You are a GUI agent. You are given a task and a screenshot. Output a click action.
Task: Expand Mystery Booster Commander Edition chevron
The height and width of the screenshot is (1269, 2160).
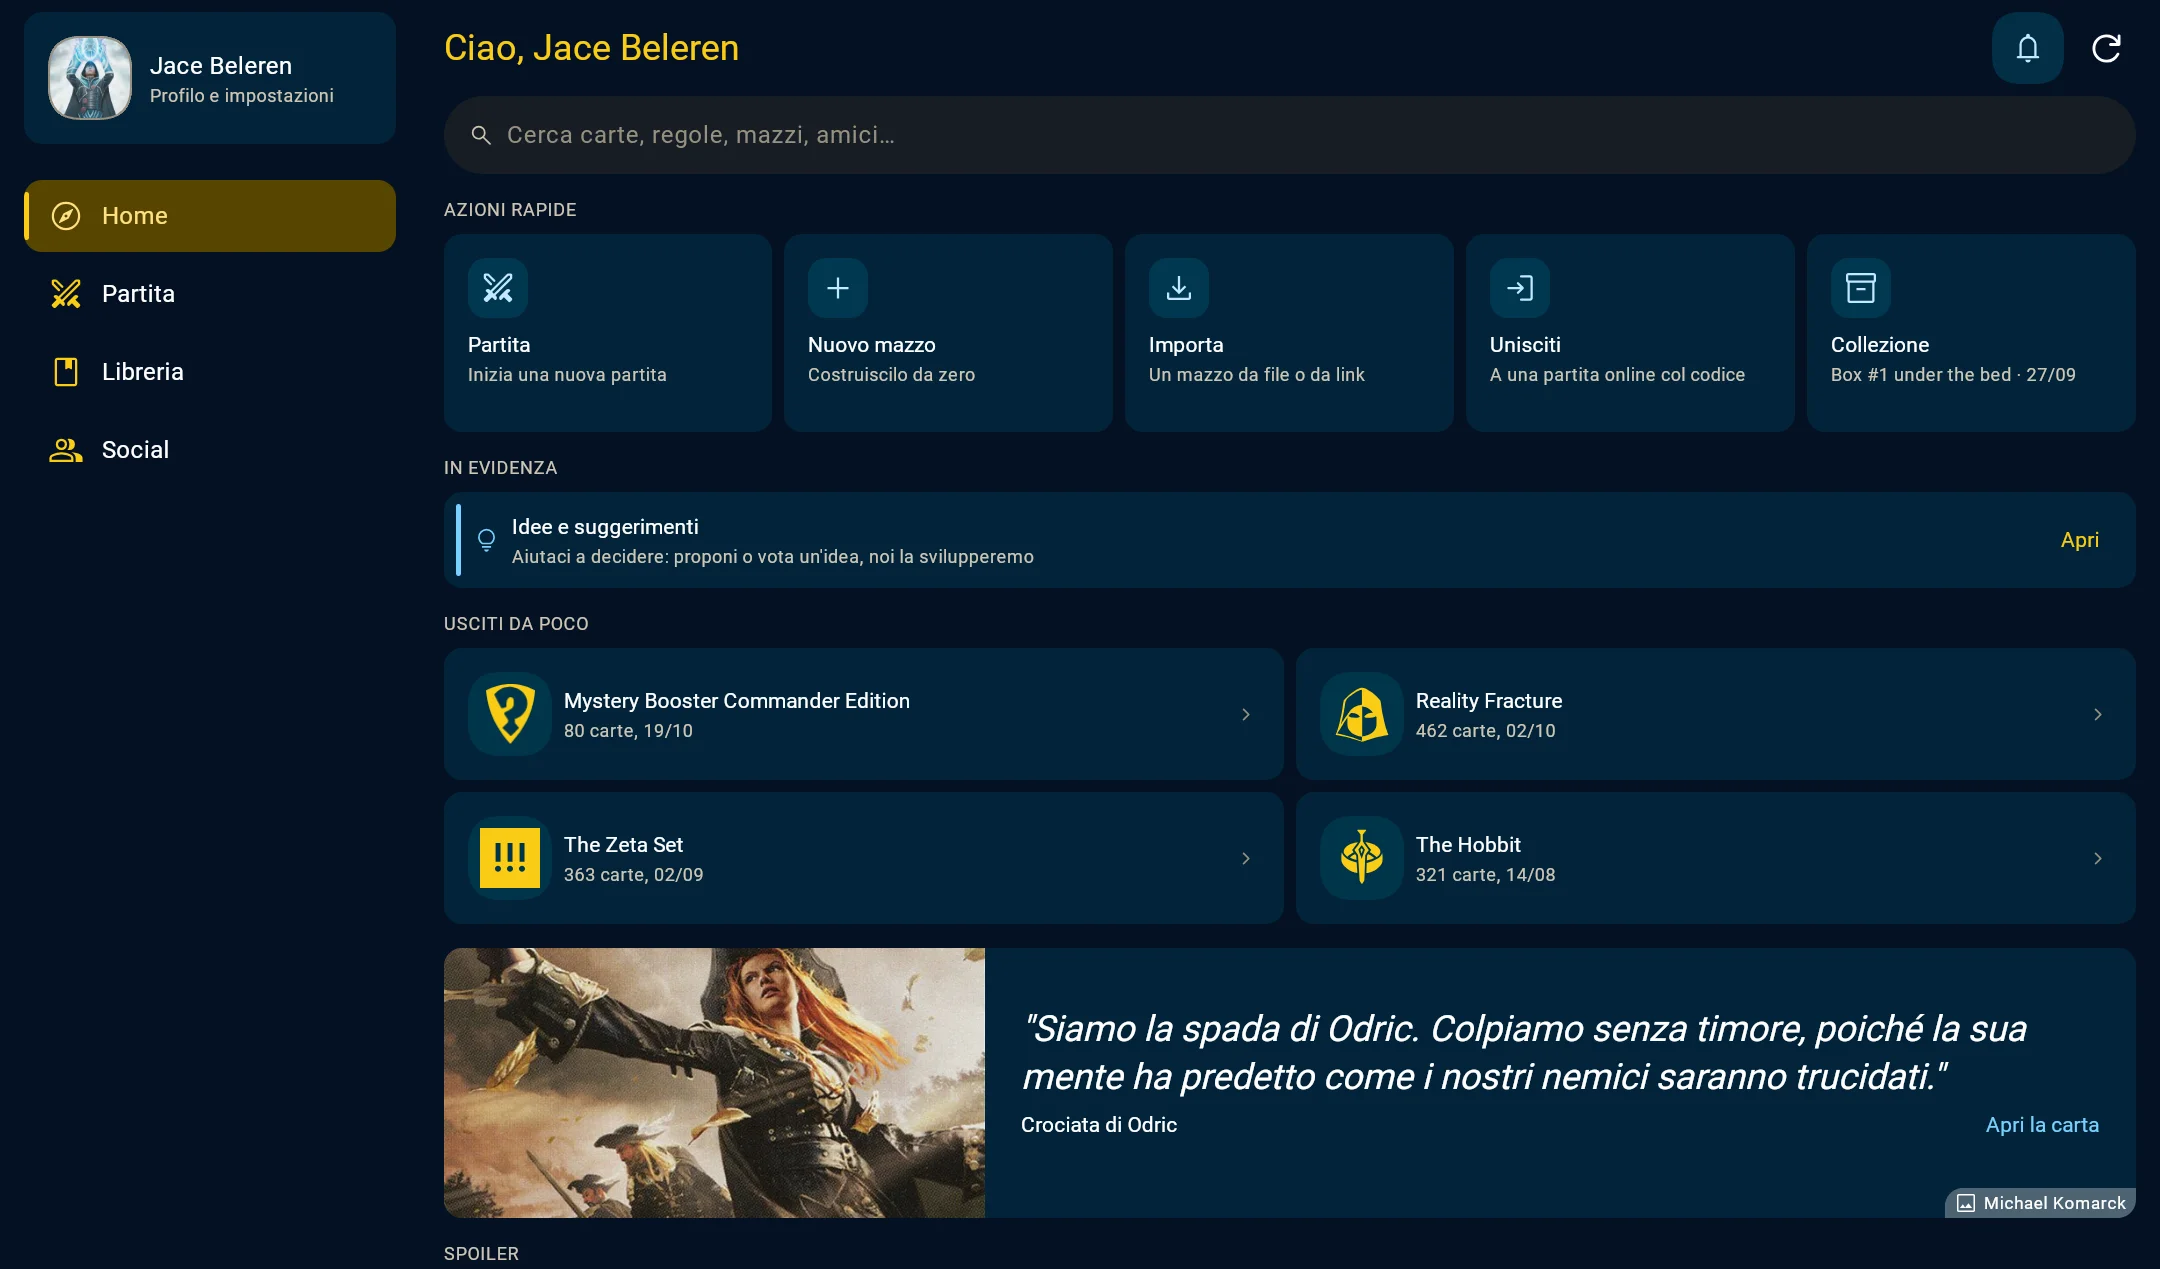1246,714
